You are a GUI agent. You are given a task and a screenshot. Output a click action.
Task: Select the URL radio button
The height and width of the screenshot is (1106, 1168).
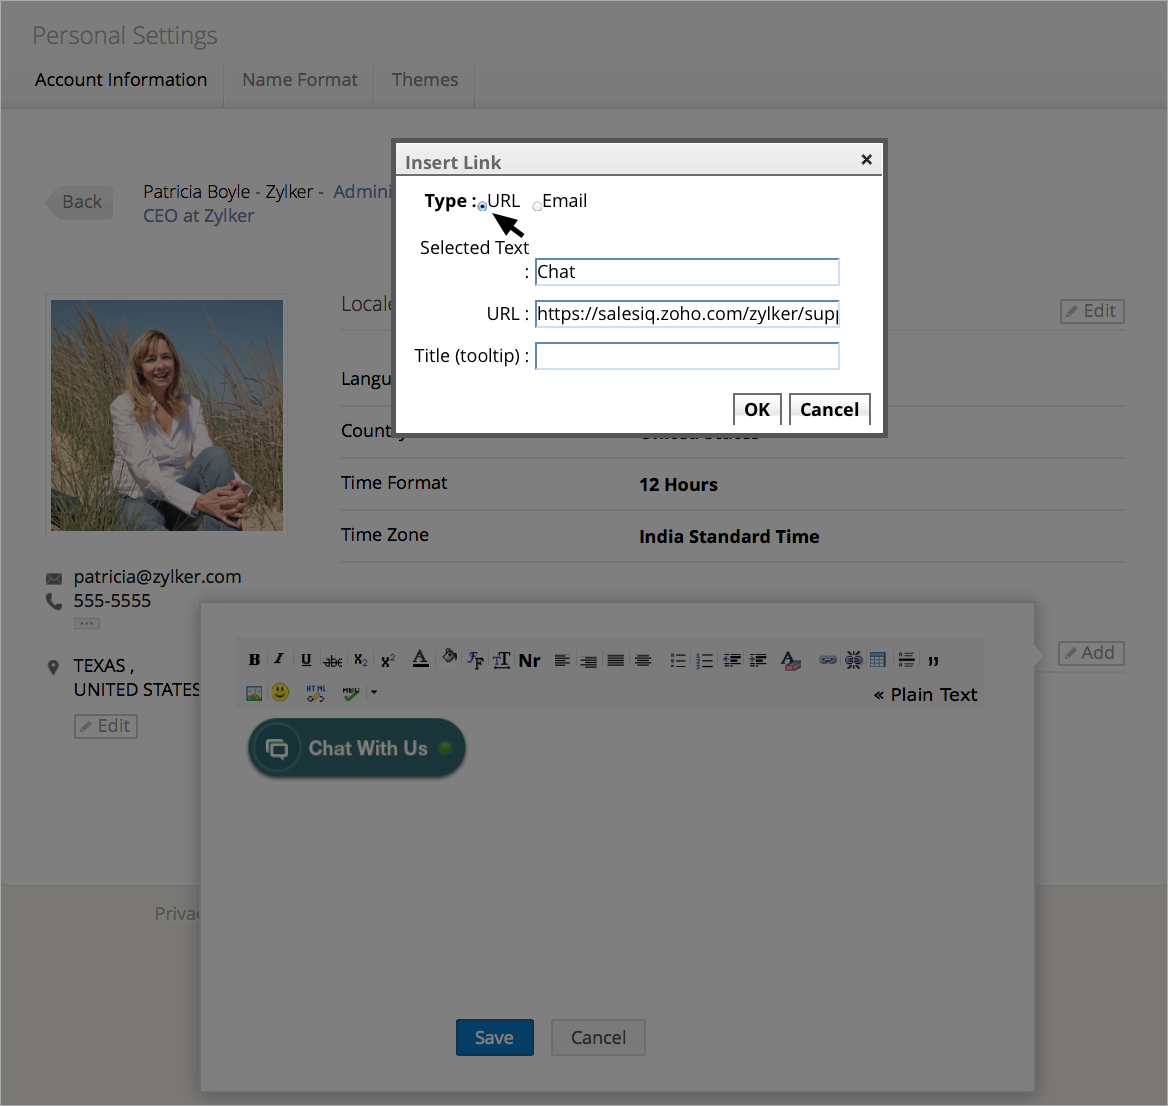pos(483,206)
